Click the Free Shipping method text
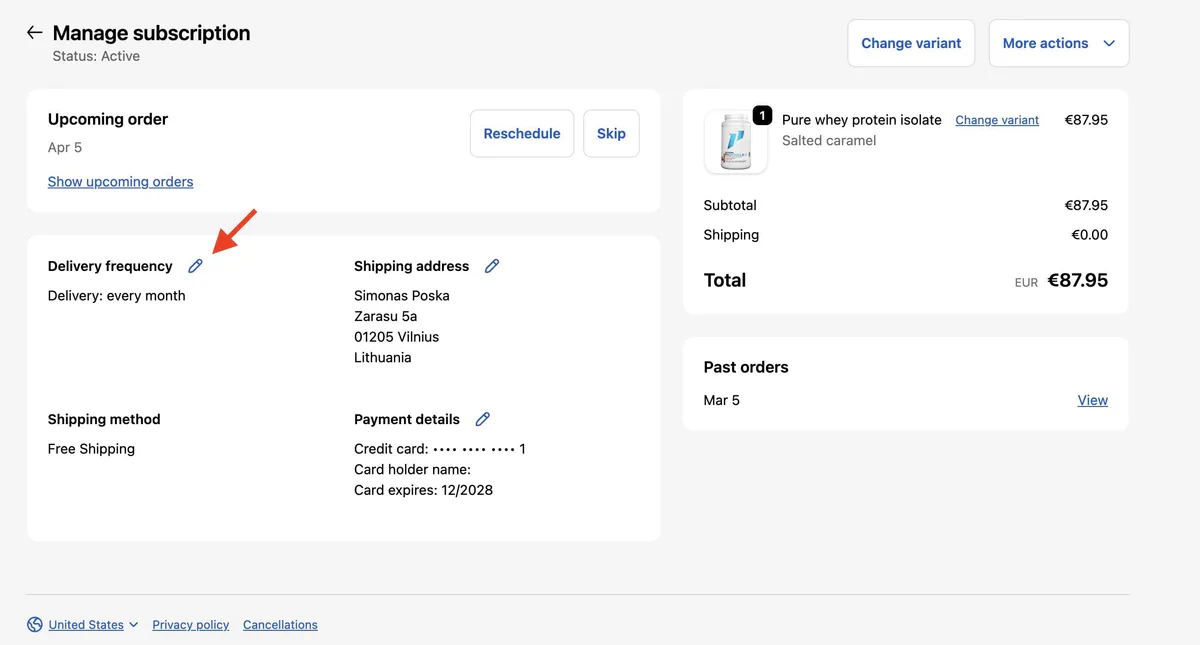This screenshot has height=645, width=1200. coord(91,449)
